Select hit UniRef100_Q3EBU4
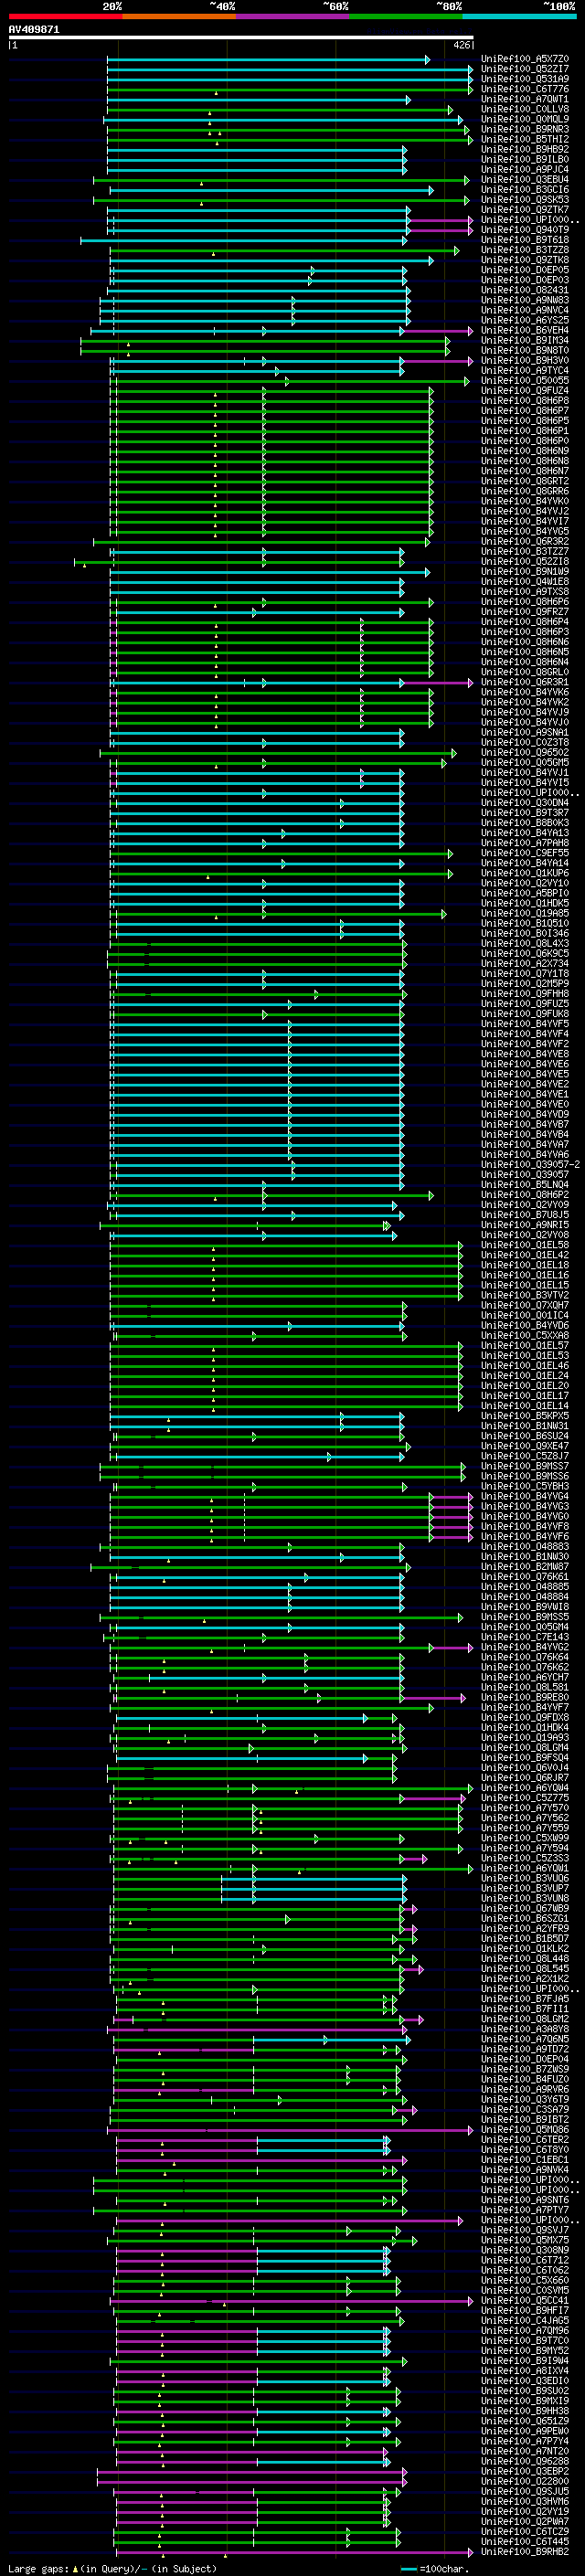The width and height of the screenshot is (585, 2576). pos(525,179)
